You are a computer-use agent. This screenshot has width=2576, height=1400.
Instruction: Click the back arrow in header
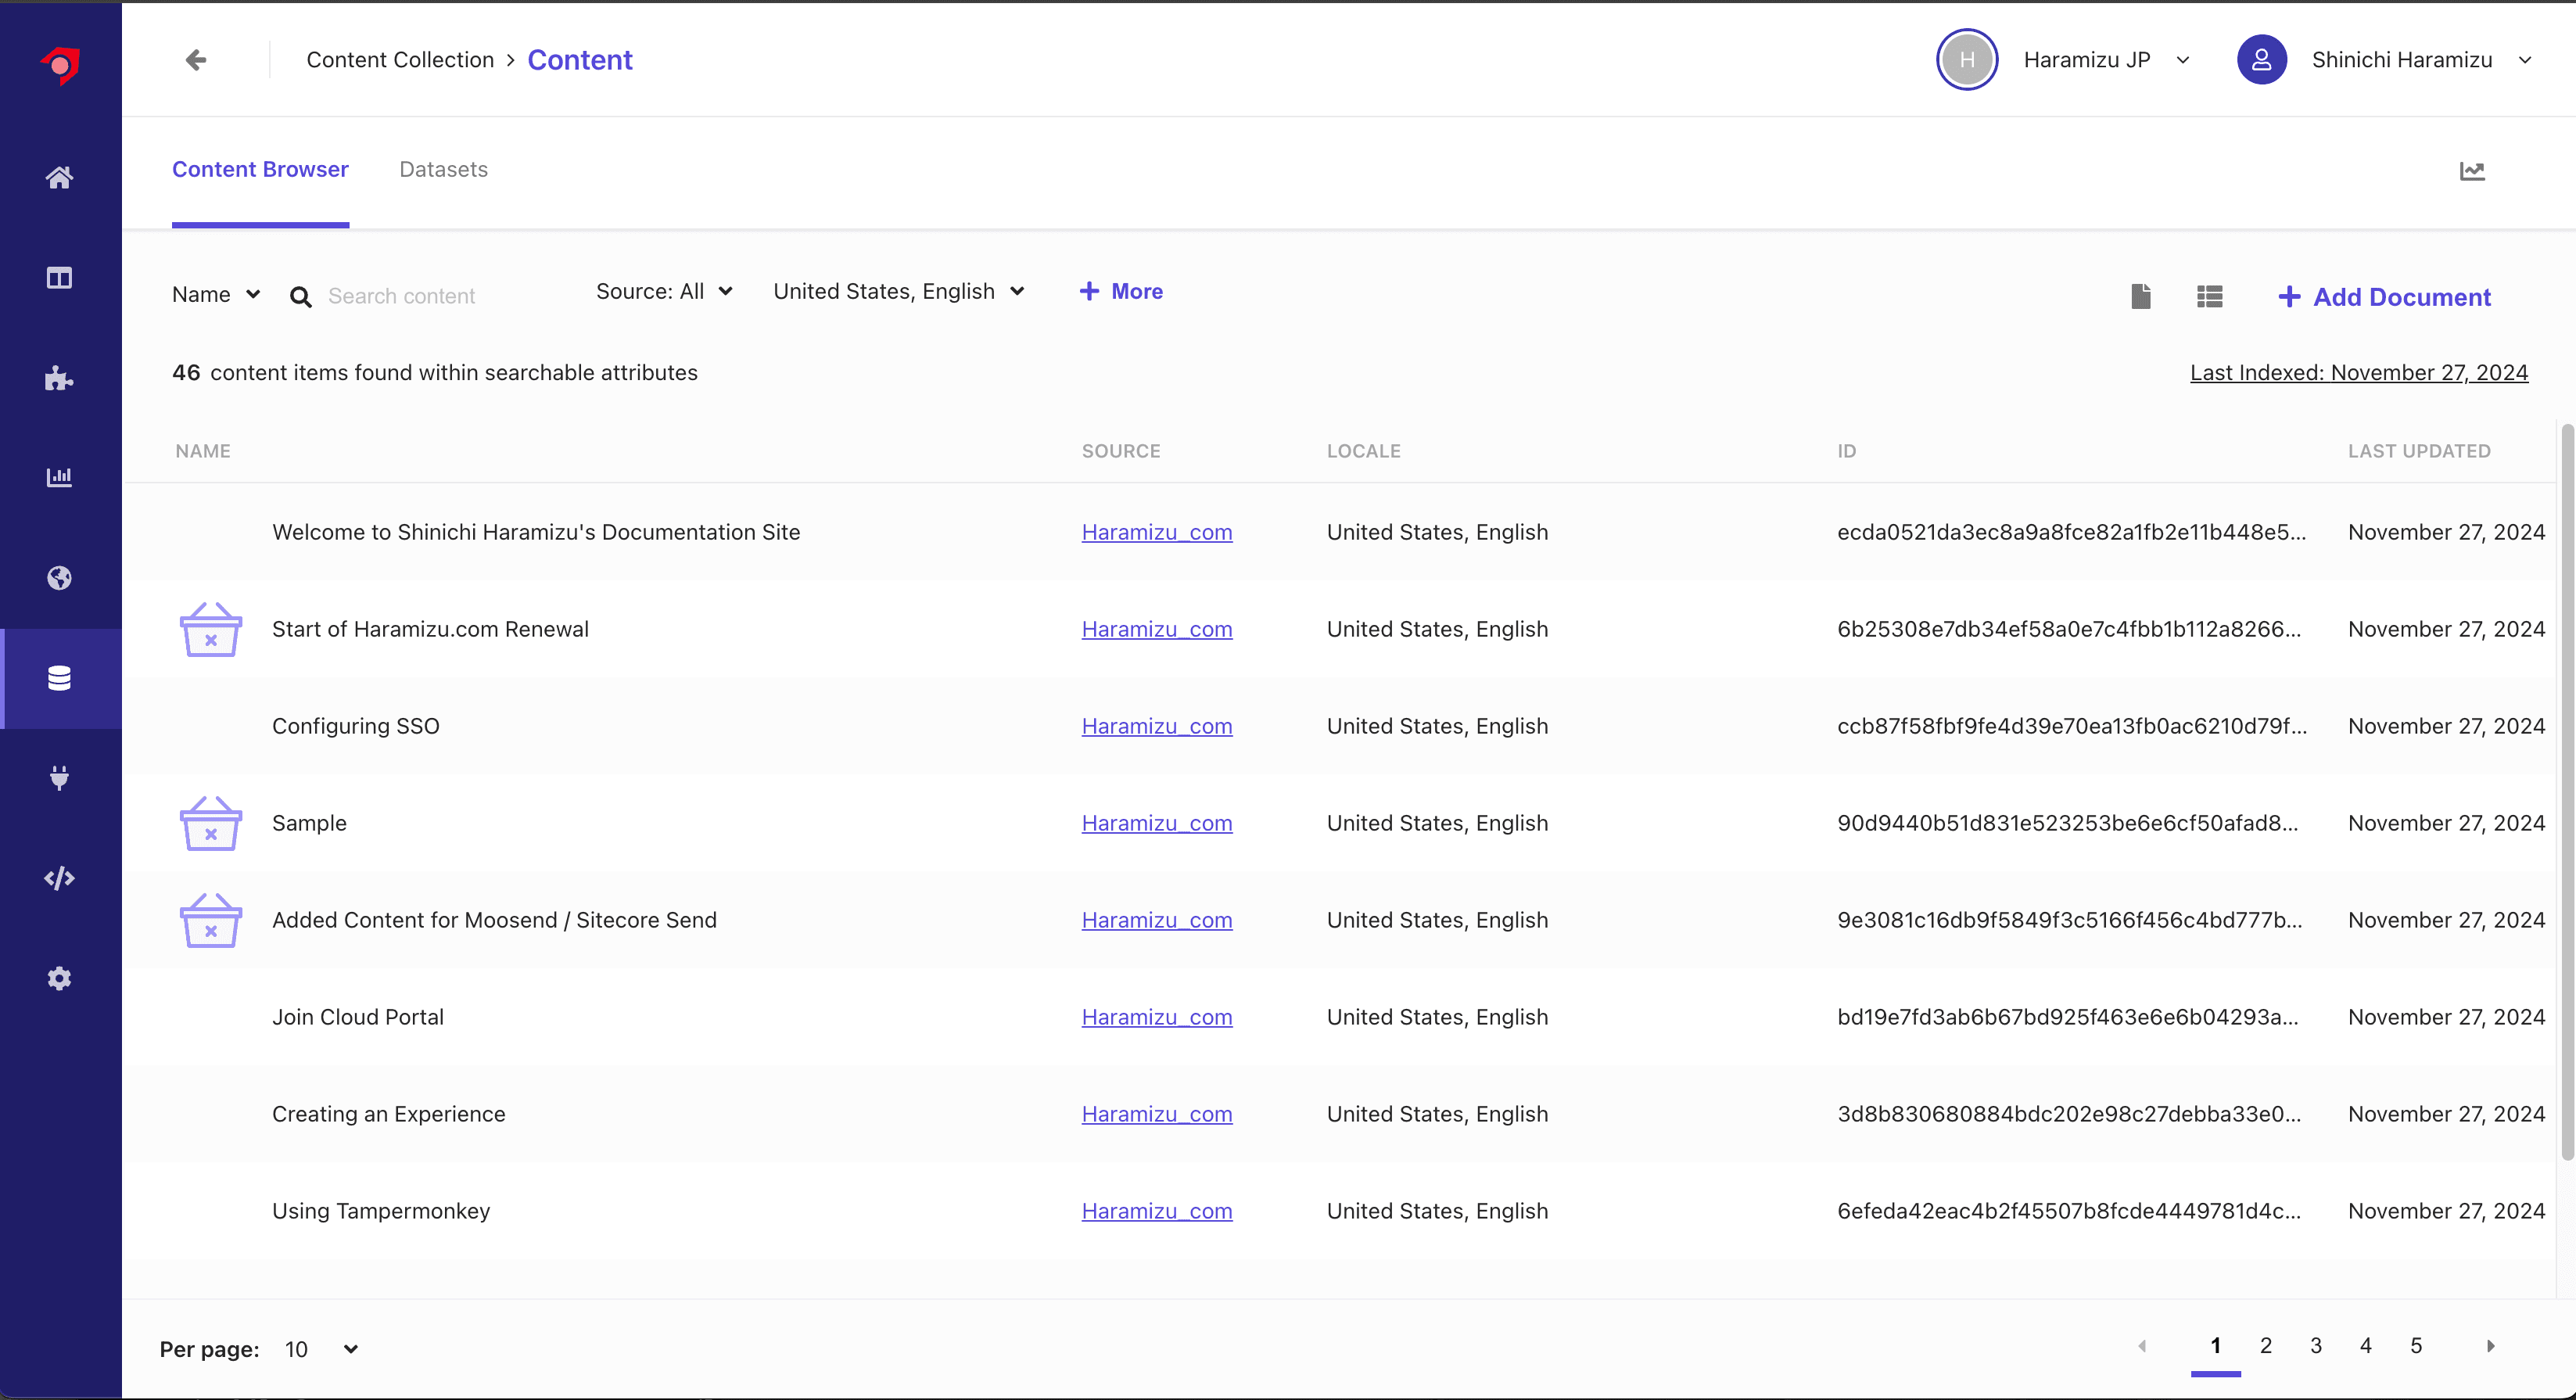point(196,60)
